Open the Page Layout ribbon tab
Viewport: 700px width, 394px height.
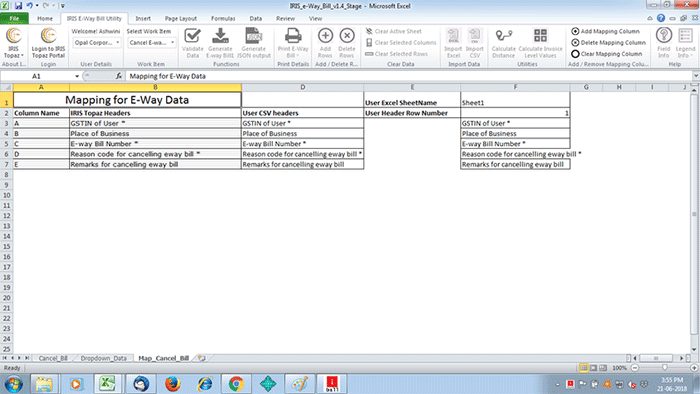pos(180,18)
